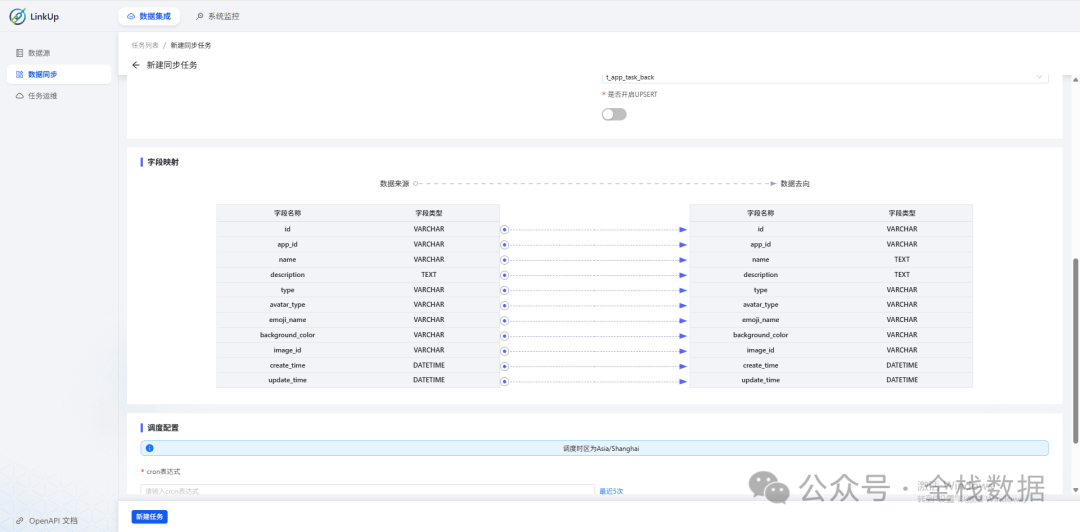1080x532 pixels.
Task: Click the cron表达式 input field
Action: 367,491
